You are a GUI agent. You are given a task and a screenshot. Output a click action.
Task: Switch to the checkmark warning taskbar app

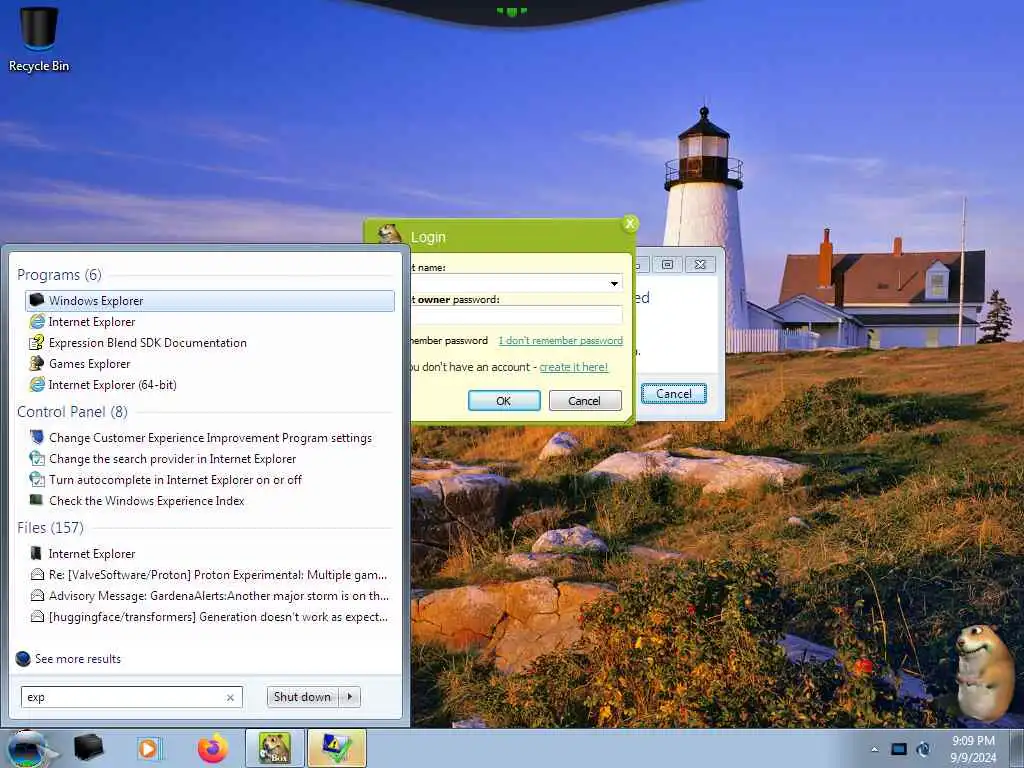337,748
